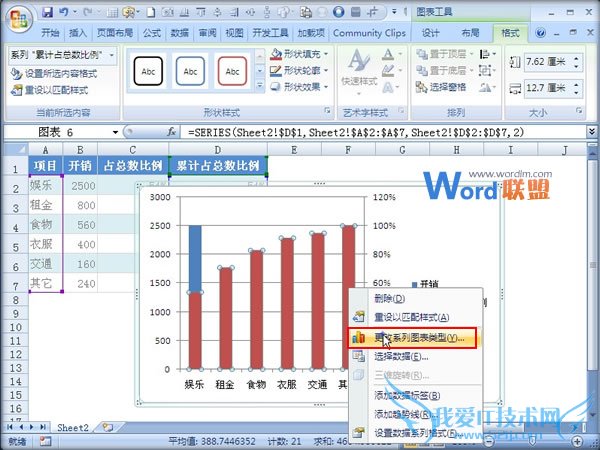The image size is (600, 450).
Task: Switch to the 设计 chart tools tab
Action: click(x=430, y=33)
